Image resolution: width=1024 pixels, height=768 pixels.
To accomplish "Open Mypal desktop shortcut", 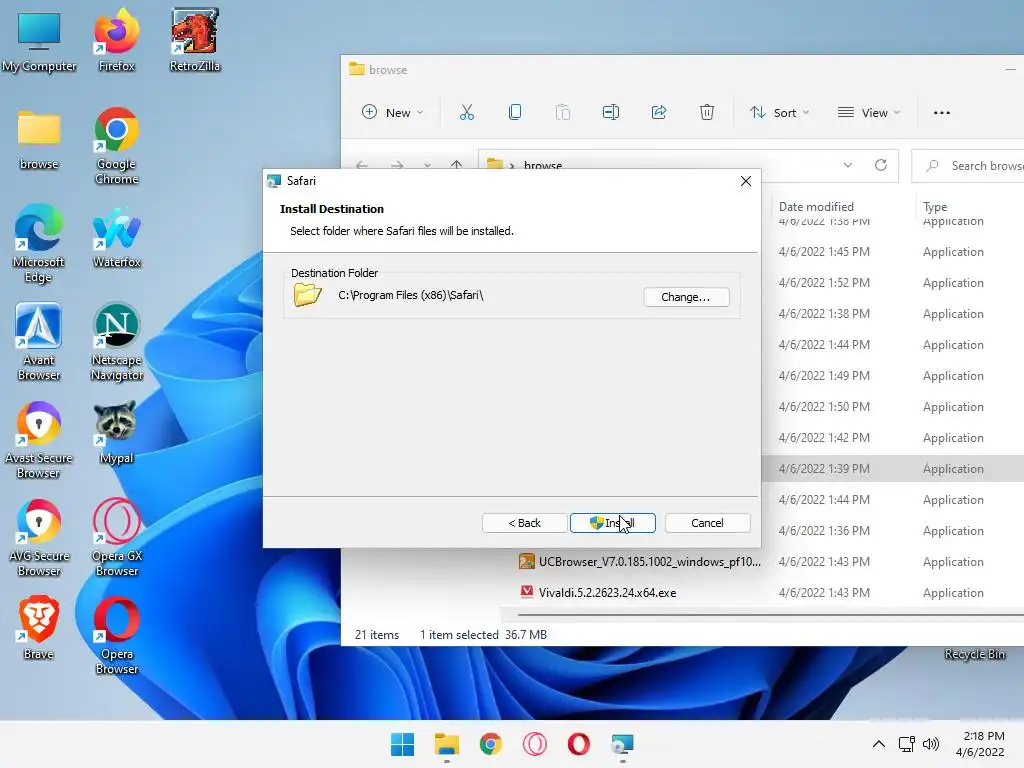I will click(117, 434).
